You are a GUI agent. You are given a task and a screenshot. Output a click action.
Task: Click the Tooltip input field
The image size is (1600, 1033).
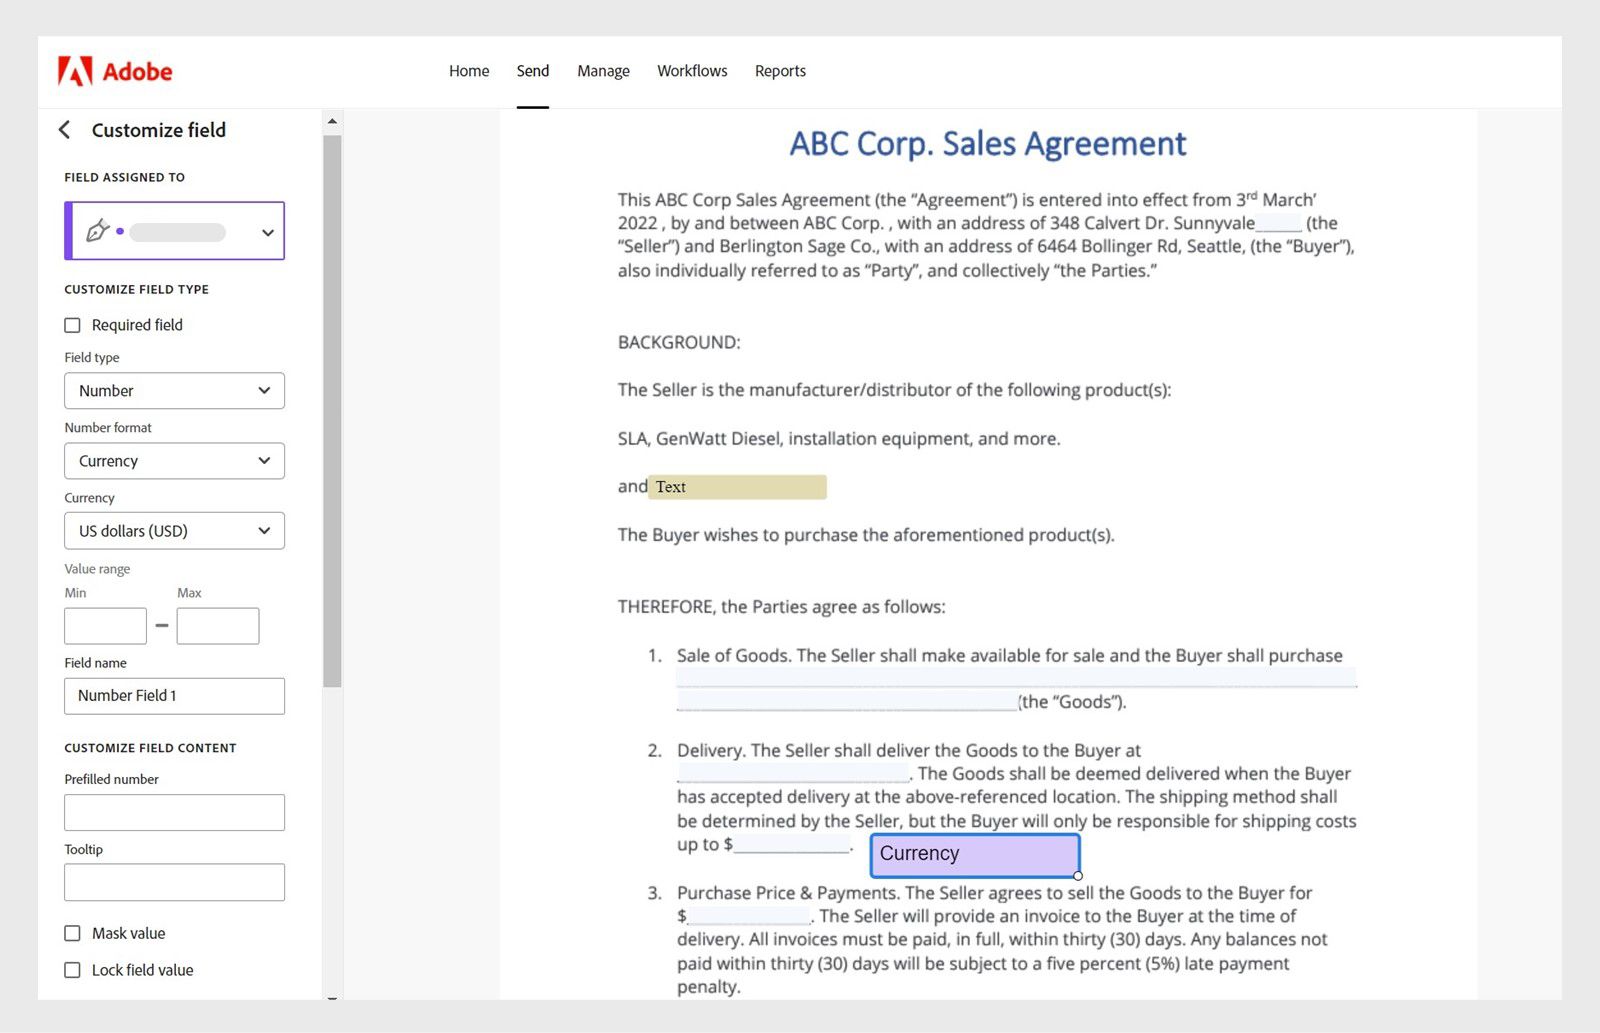175,883
